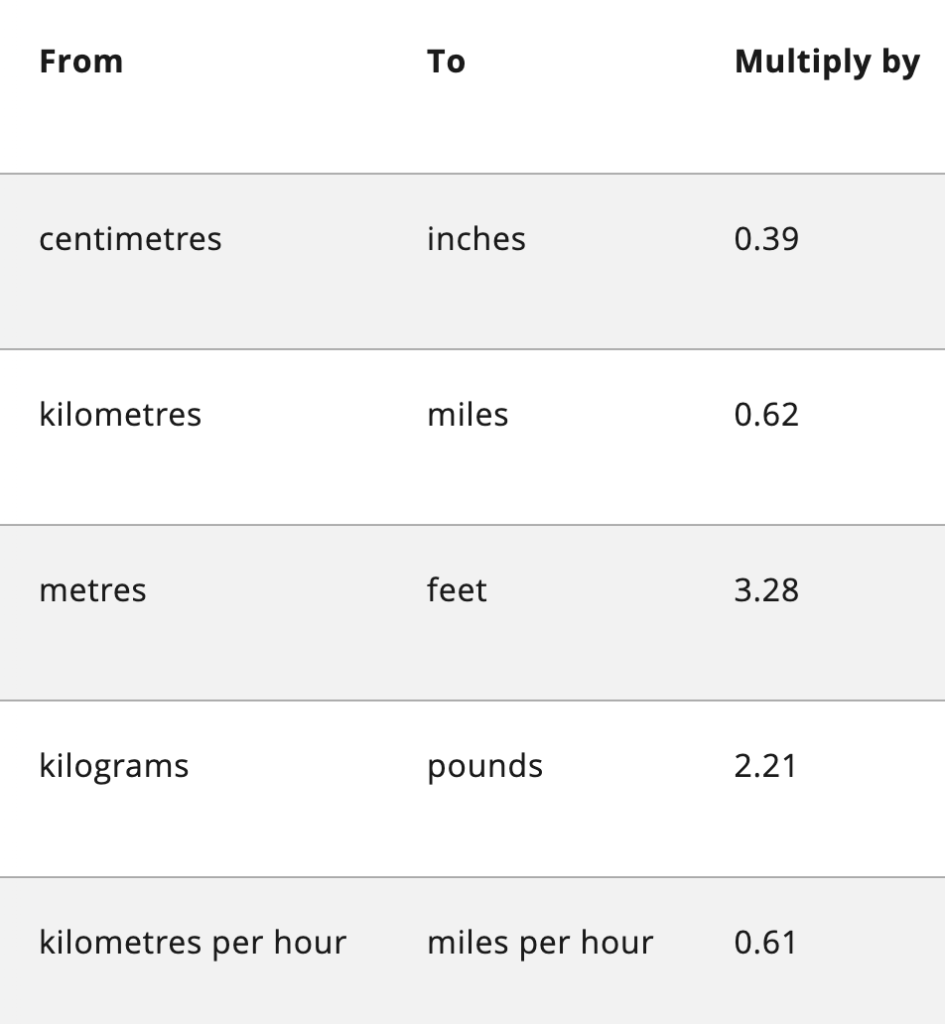Select the "inches" cell

476,239
